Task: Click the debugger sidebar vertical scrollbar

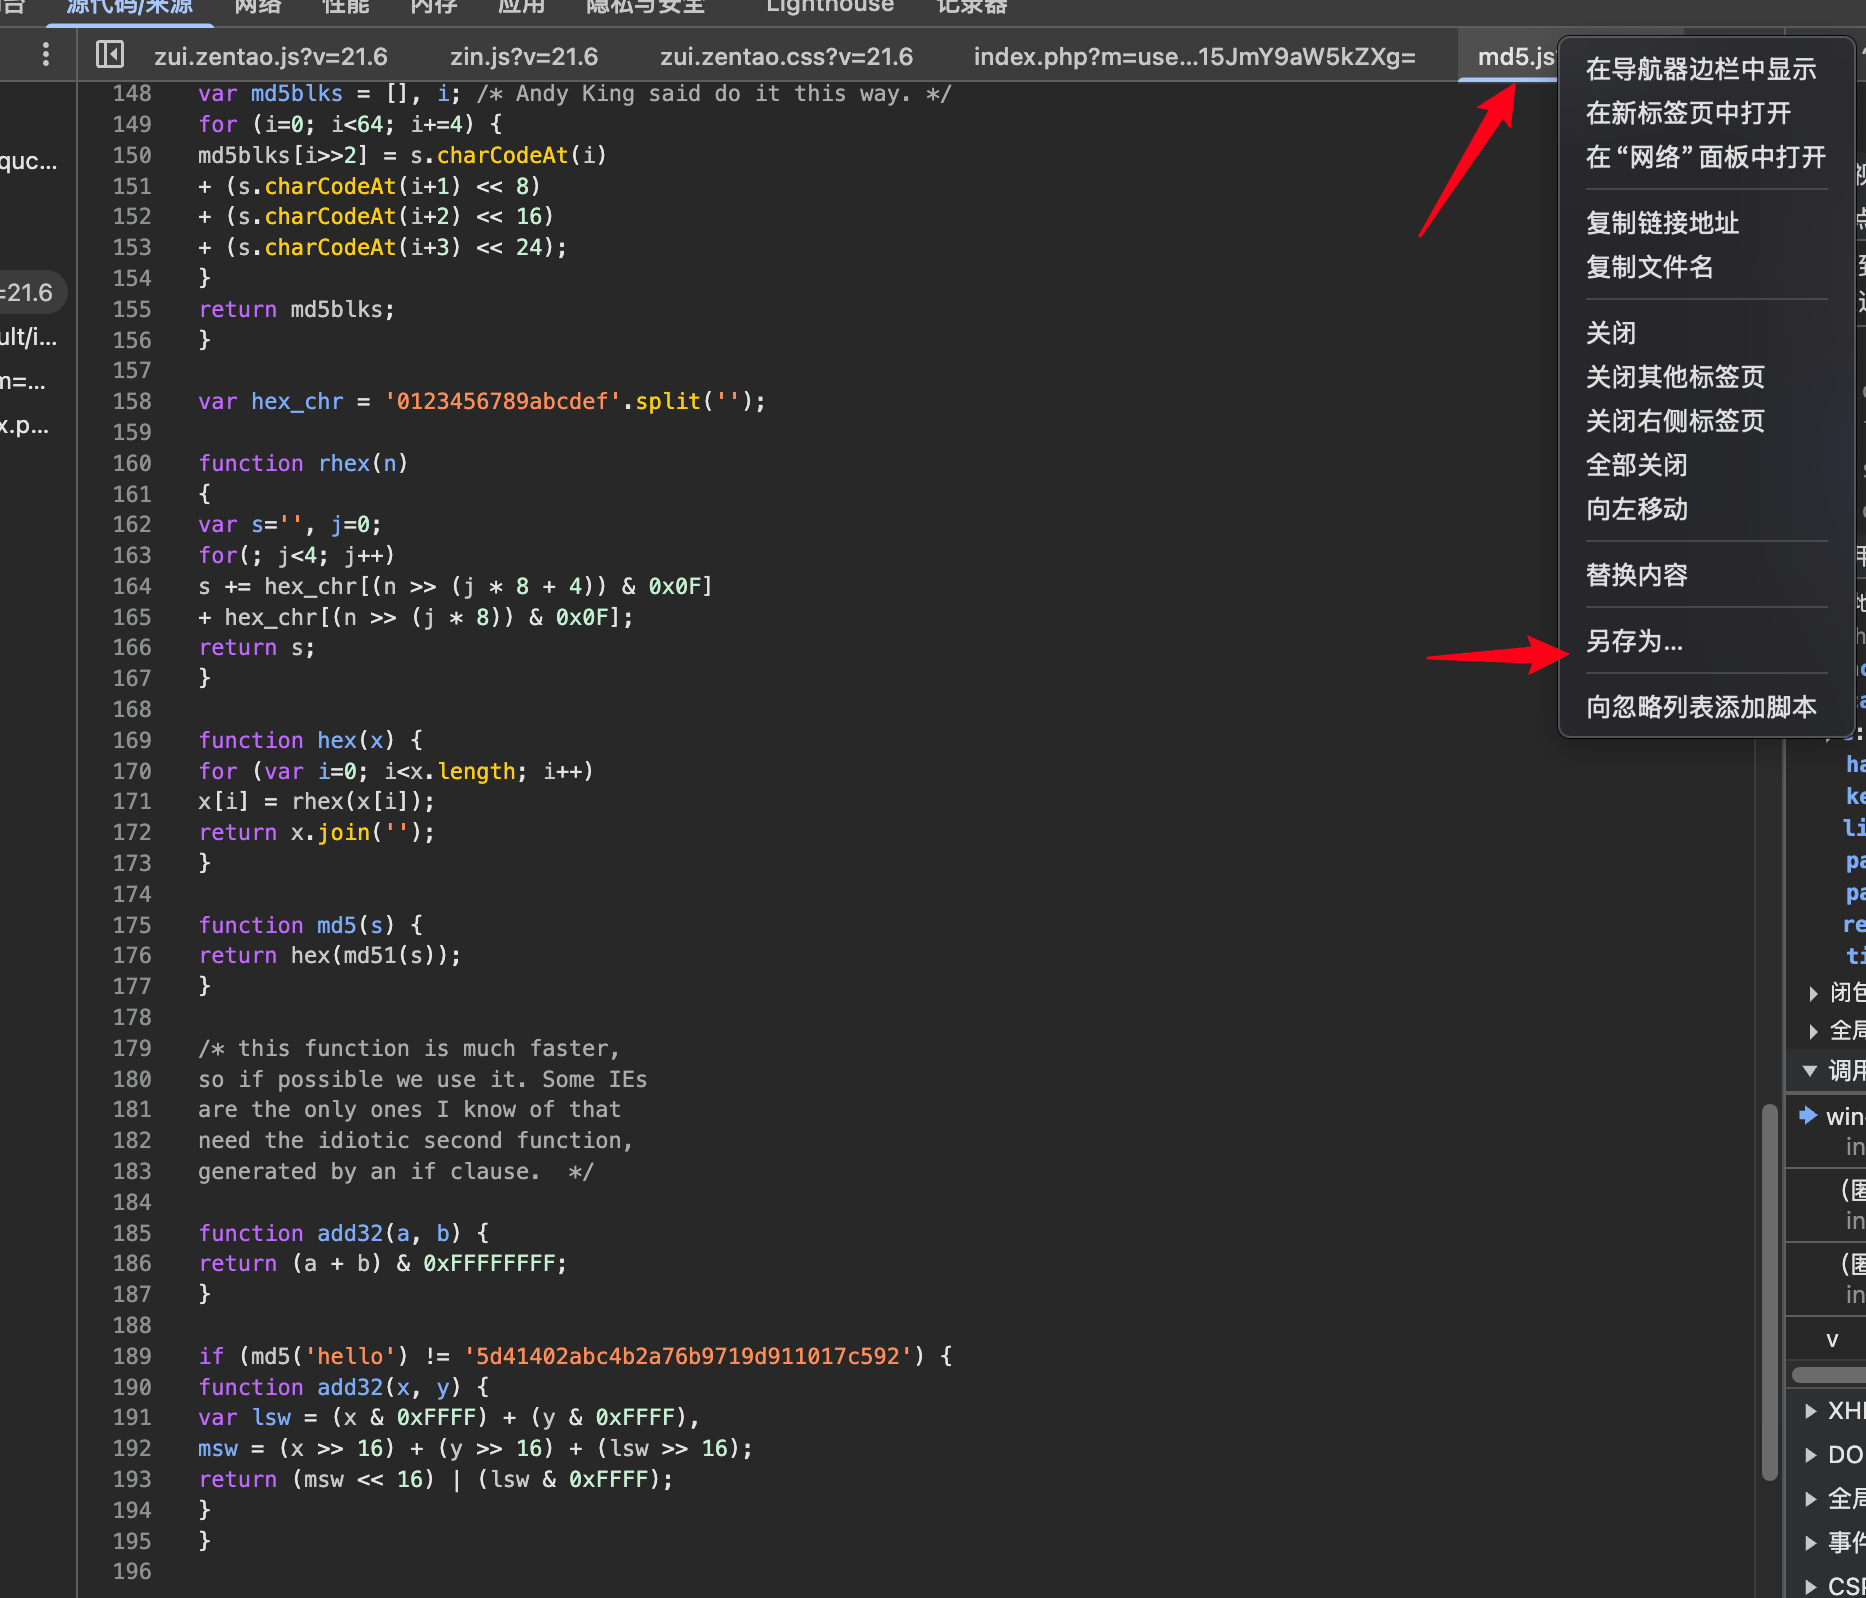Action: (1769, 1290)
